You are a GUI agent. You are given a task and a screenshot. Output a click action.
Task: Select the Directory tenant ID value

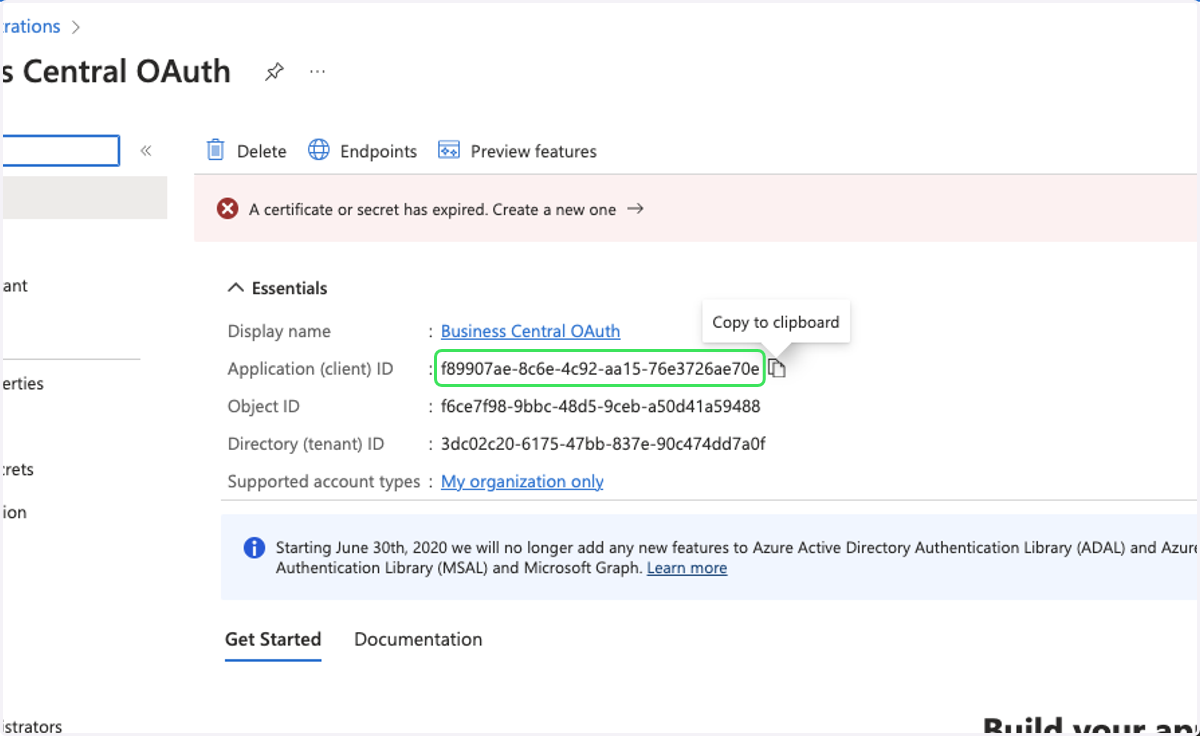603,444
